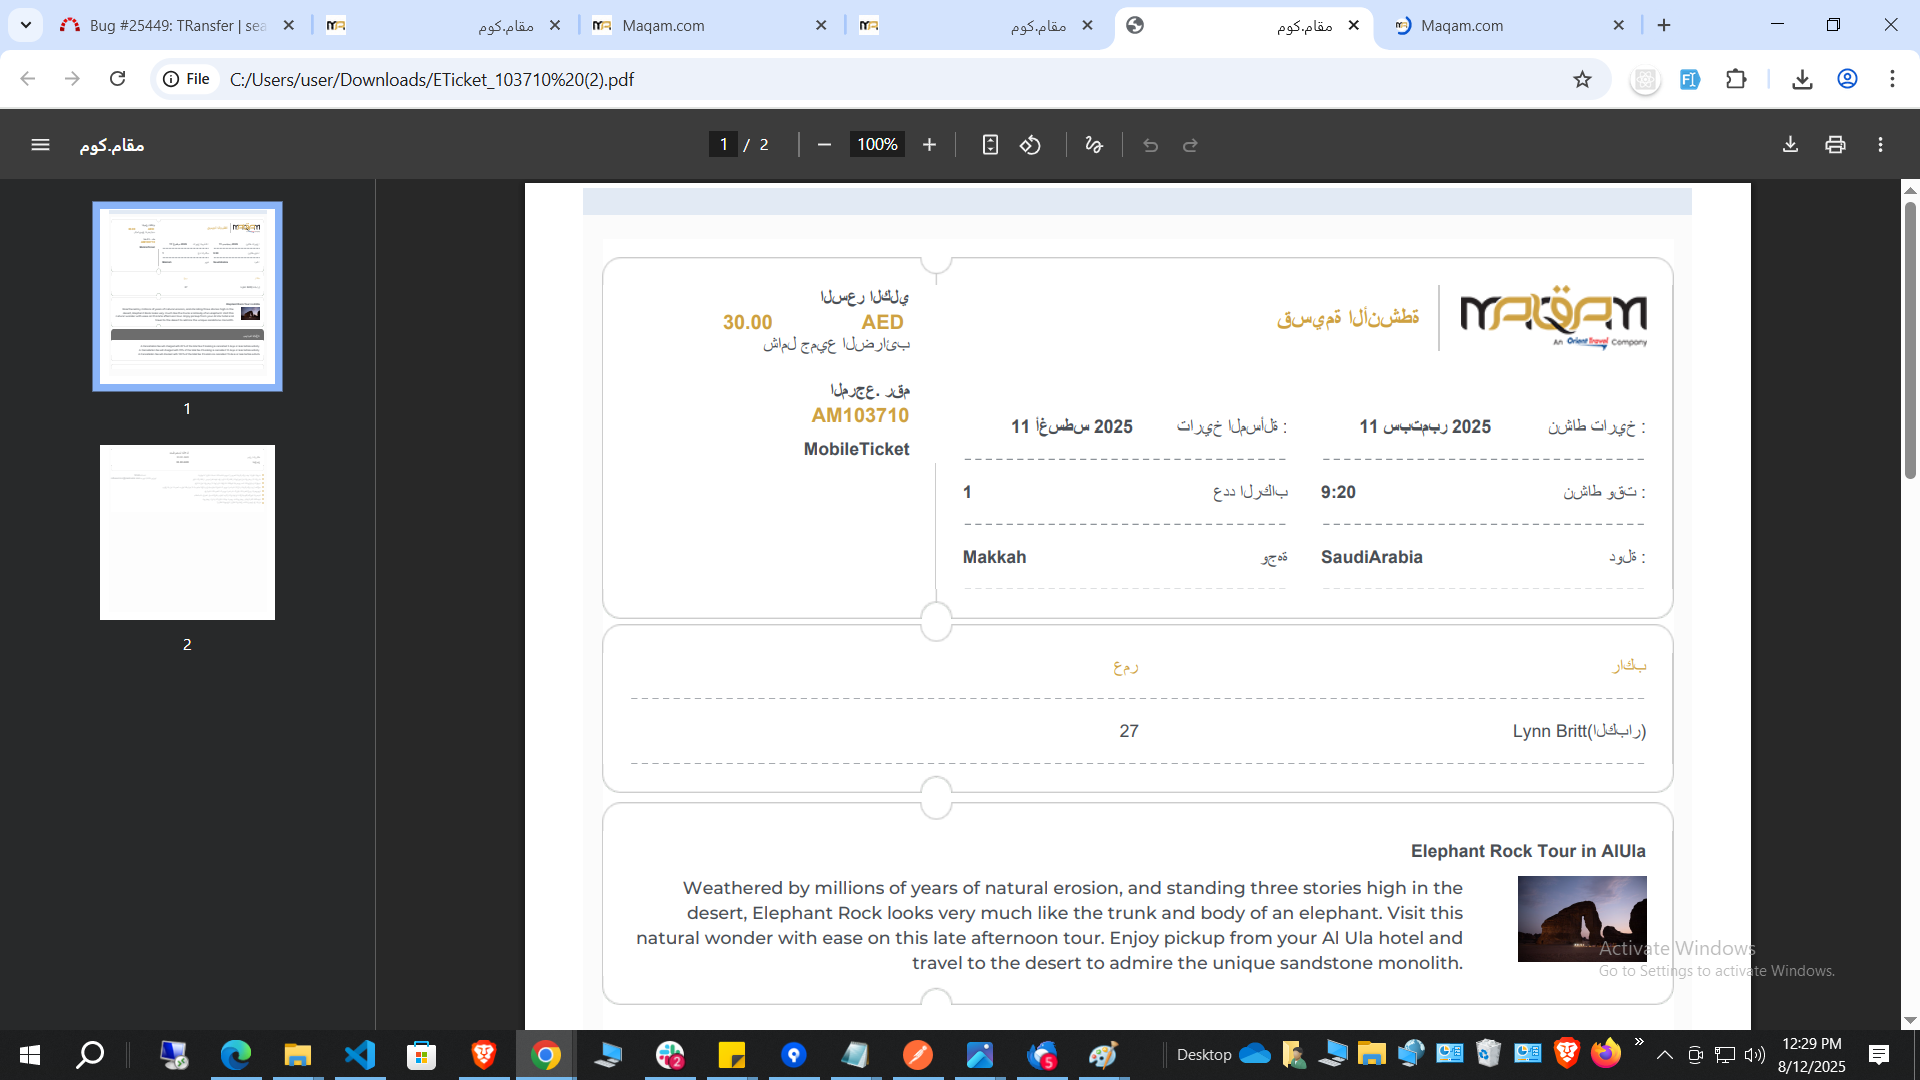Screen dimensions: 1920x1080
Task: Open the Chrome extensions puzzle icon
Action: tap(1736, 79)
